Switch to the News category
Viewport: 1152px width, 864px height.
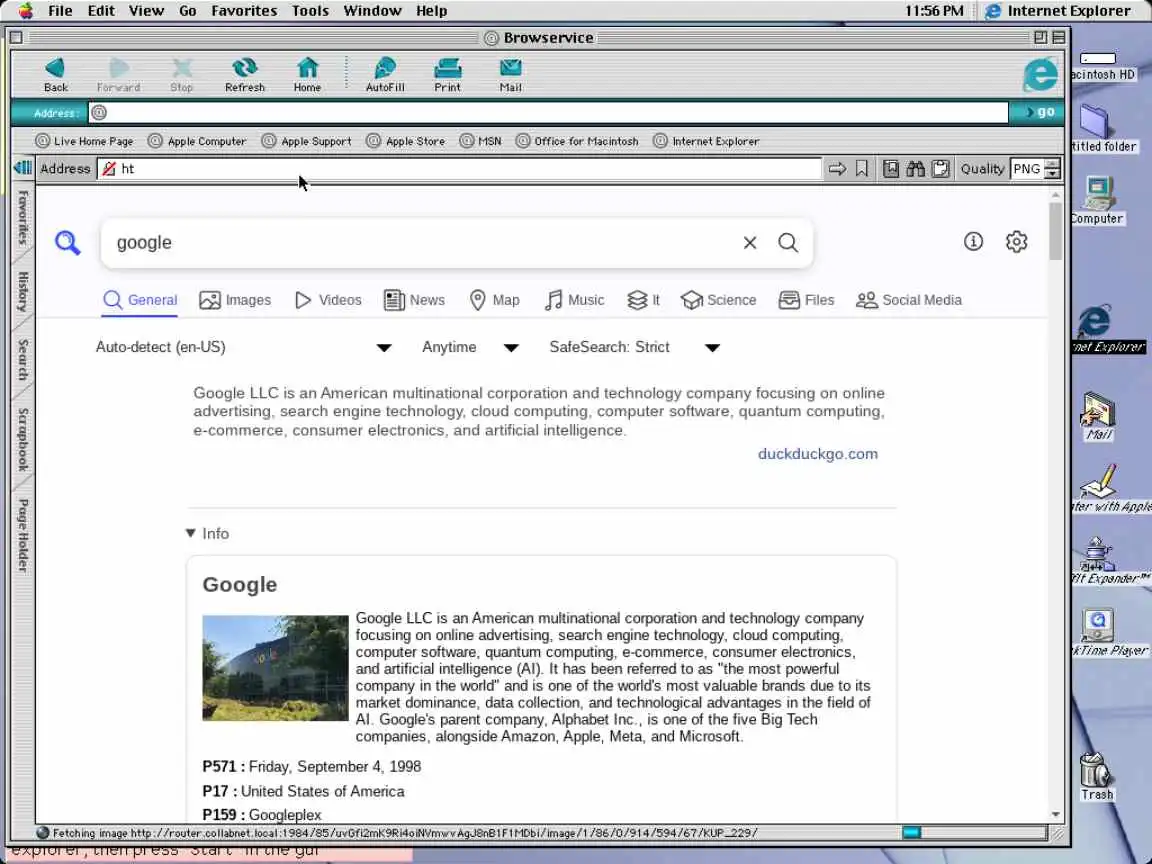coord(414,300)
